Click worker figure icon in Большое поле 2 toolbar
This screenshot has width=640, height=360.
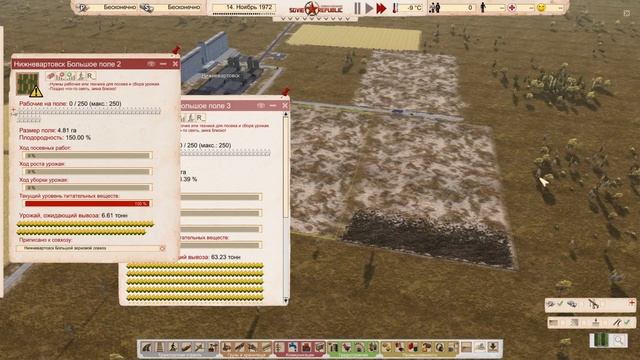(81, 76)
